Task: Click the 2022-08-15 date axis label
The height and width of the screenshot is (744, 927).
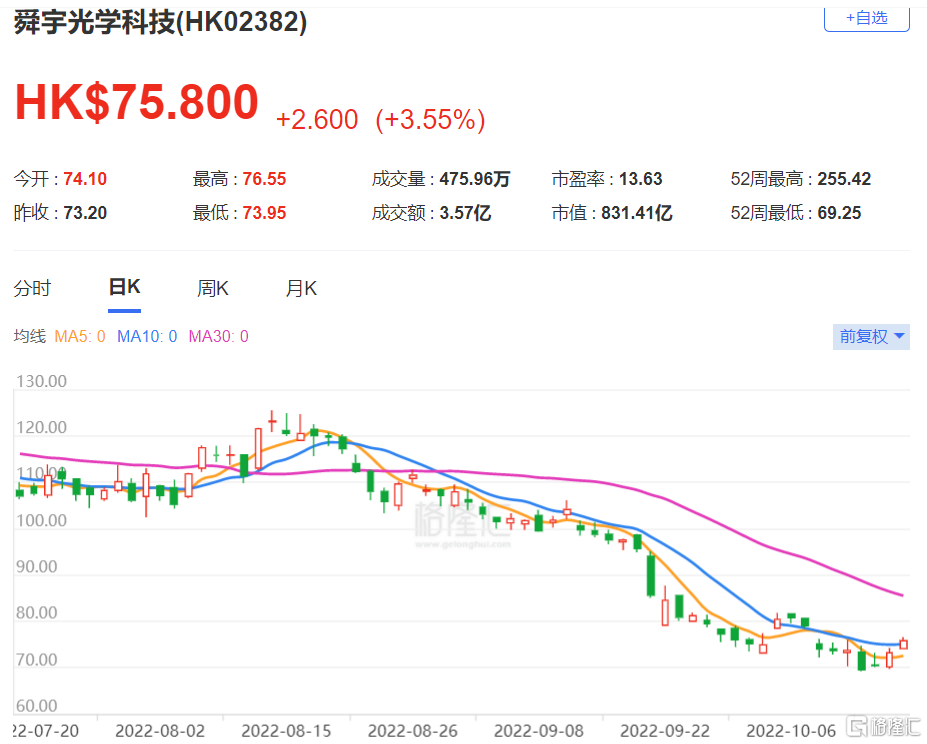Action: click(x=286, y=731)
